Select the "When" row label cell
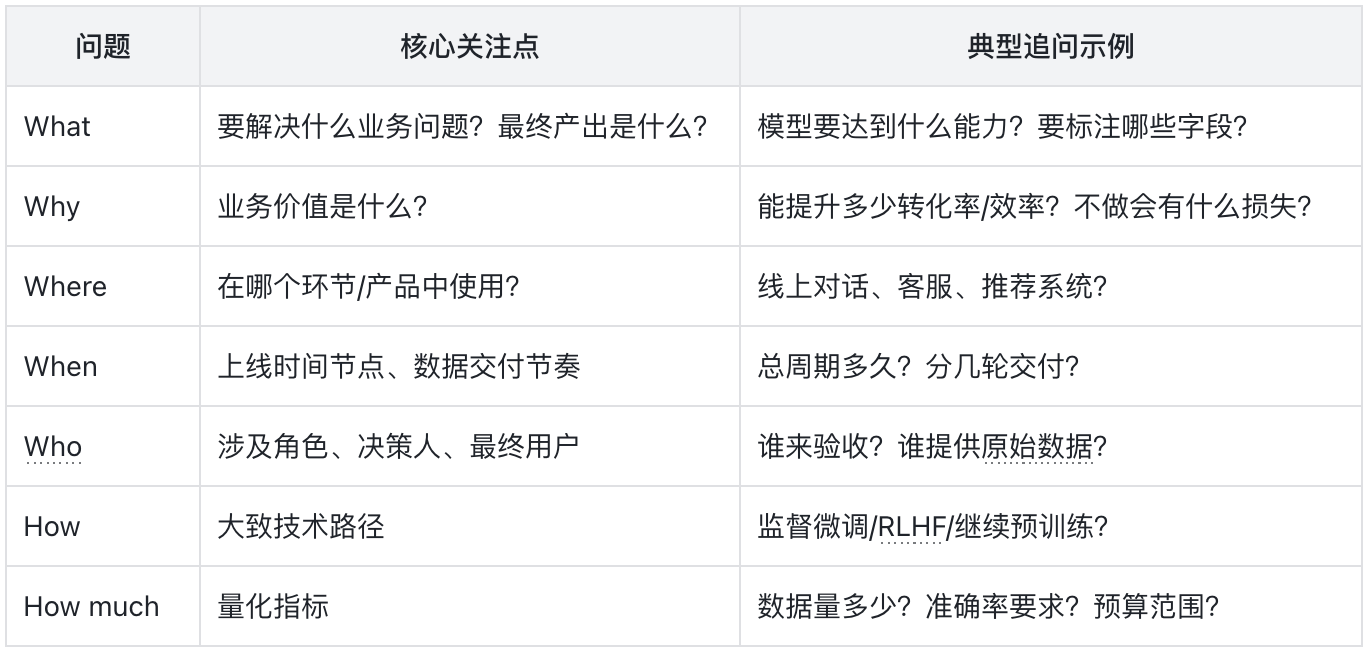Viewport: 1370px width, 658px height. [61, 367]
